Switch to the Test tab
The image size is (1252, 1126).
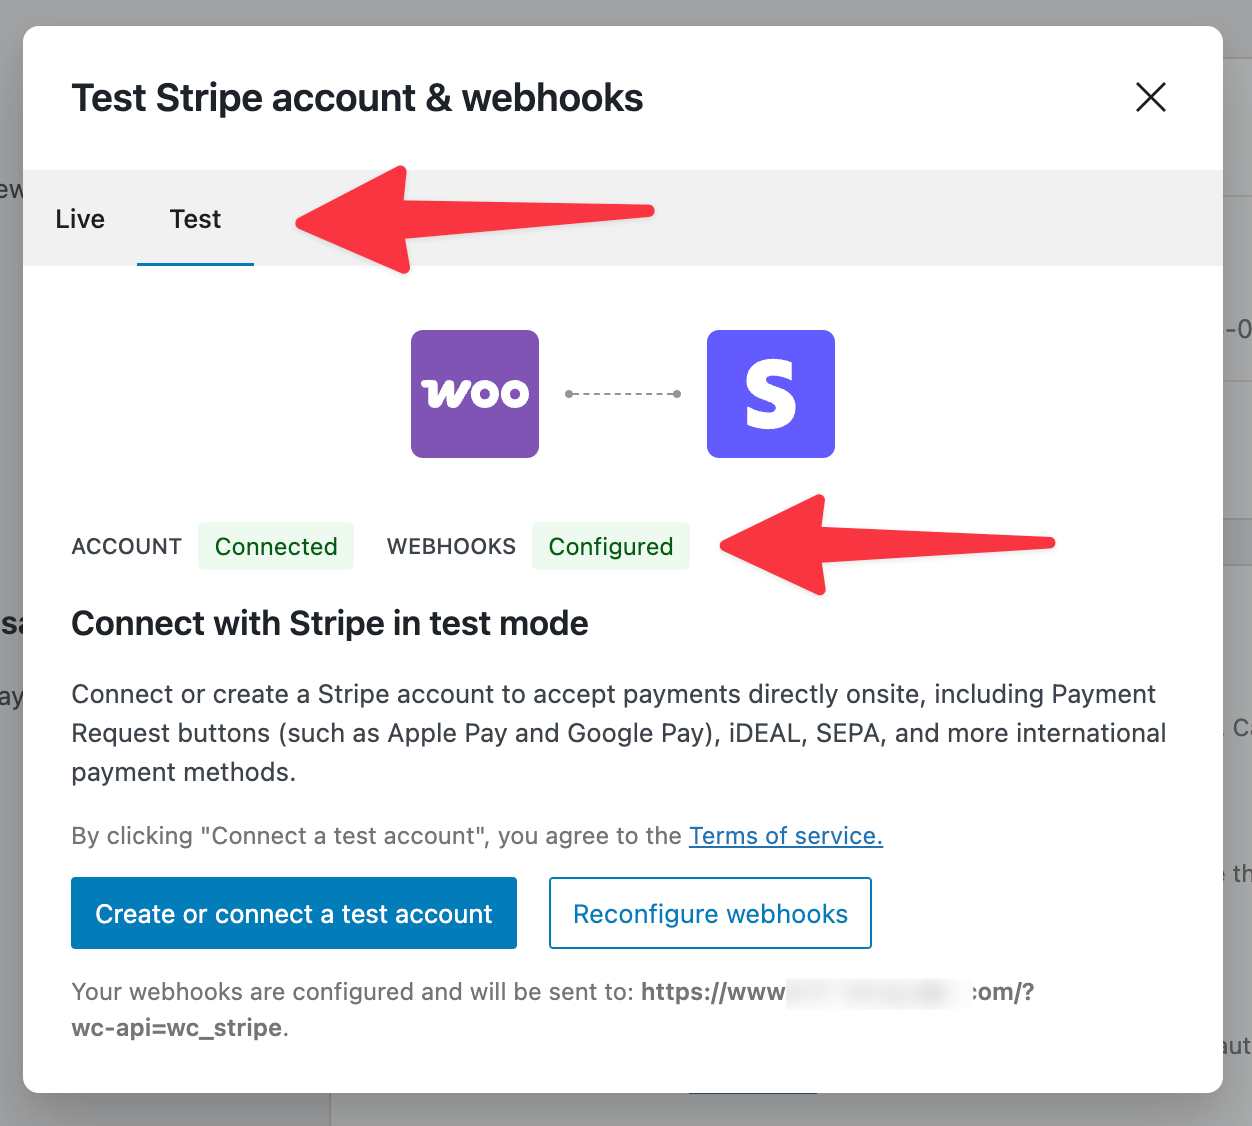pos(195,218)
